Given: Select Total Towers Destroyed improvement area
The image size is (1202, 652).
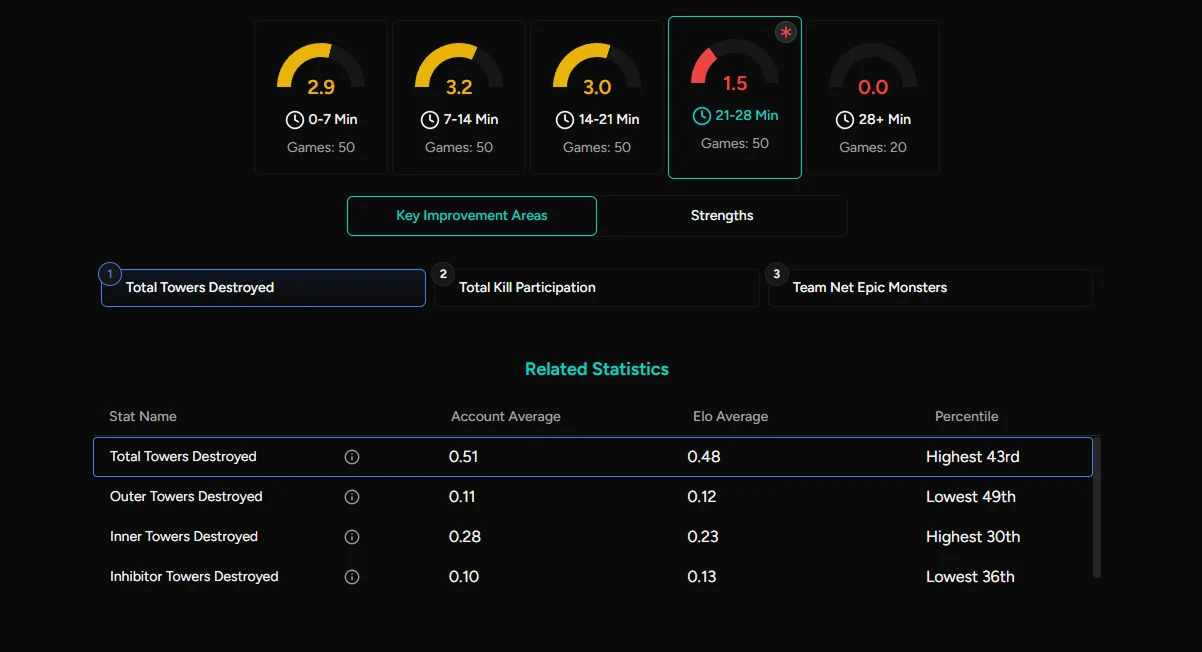Looking at the screenshot, I should (263, 288).
